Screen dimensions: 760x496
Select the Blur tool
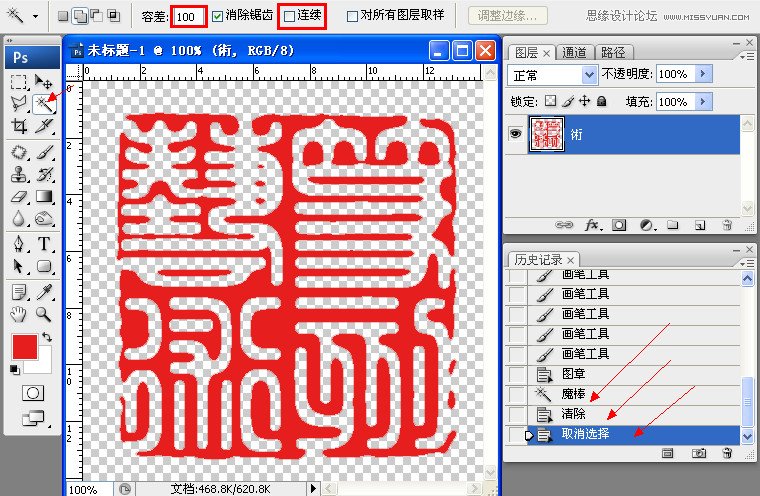point(18,219)
